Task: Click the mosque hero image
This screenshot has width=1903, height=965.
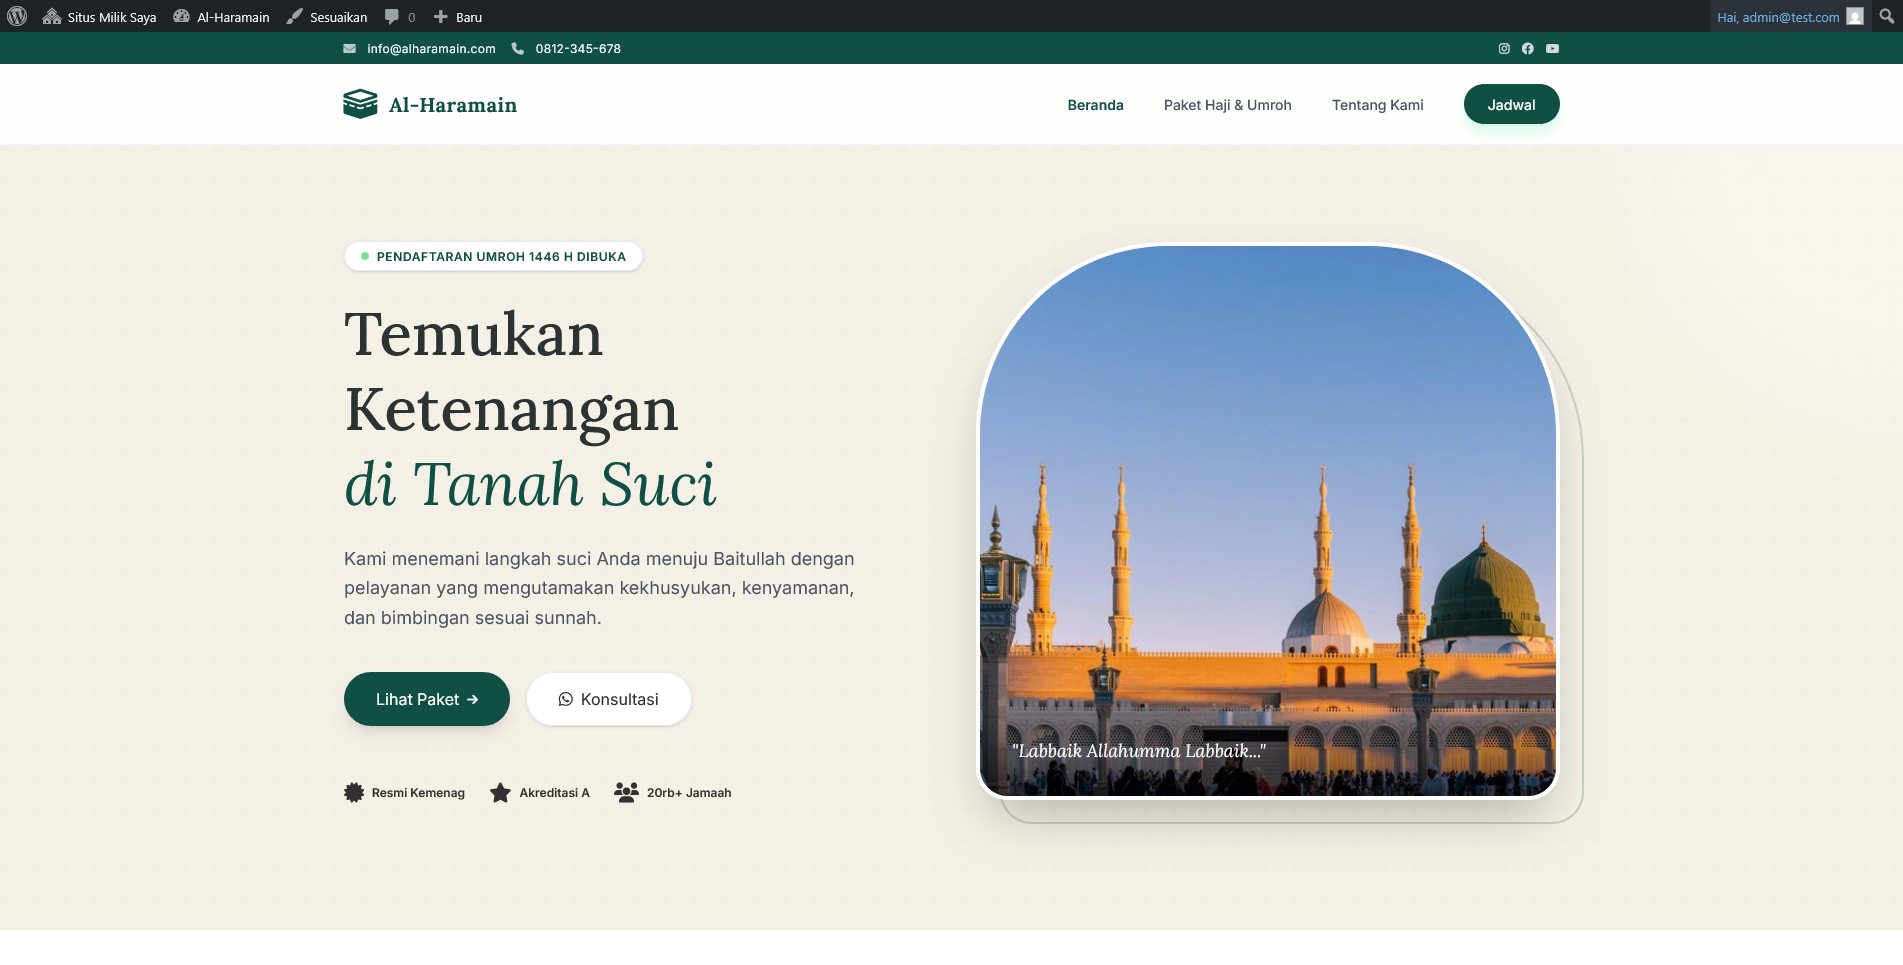Action: [1268, 521]
